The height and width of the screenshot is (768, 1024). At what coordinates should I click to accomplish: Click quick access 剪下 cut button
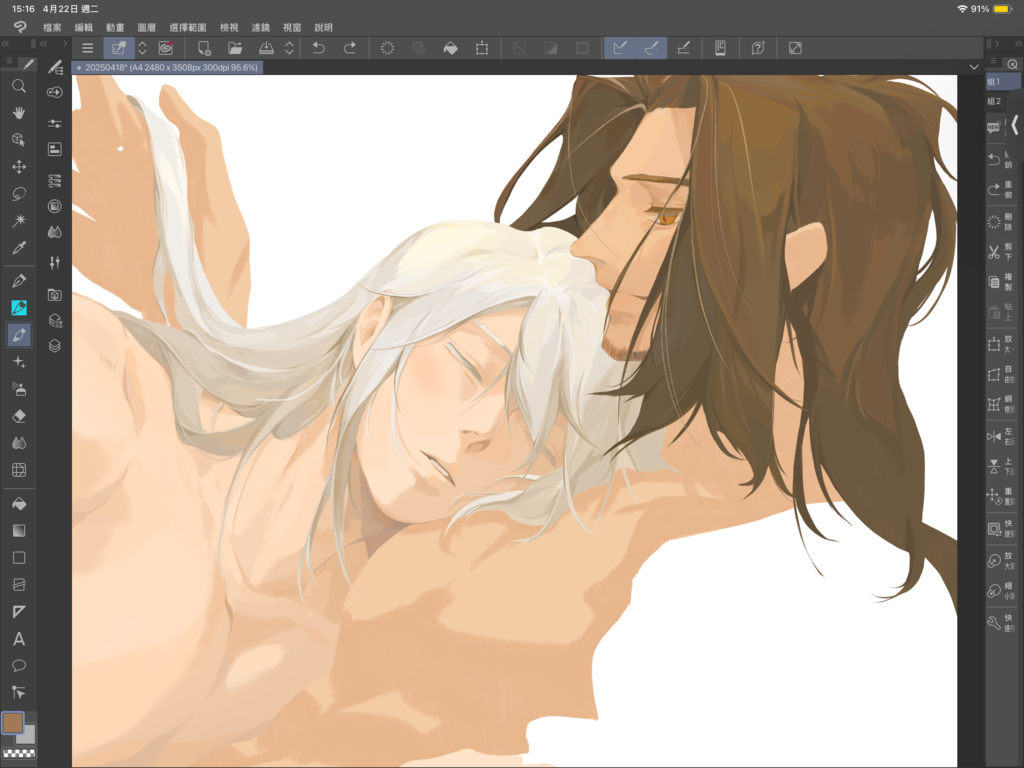point(1000,251)
